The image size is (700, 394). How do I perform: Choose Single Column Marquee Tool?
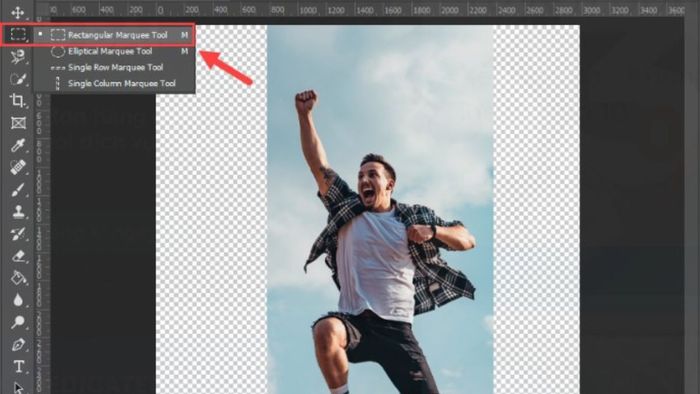(115, 83)
